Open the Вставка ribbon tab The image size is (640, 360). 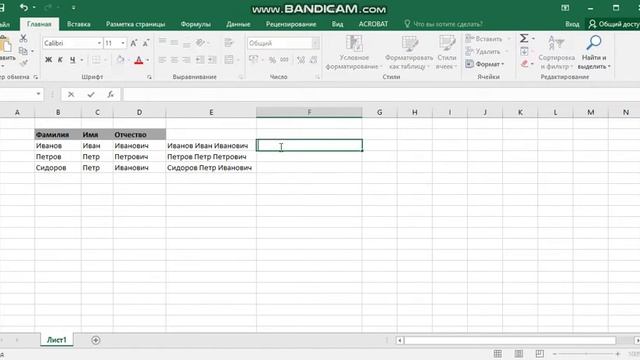point(79,24)
